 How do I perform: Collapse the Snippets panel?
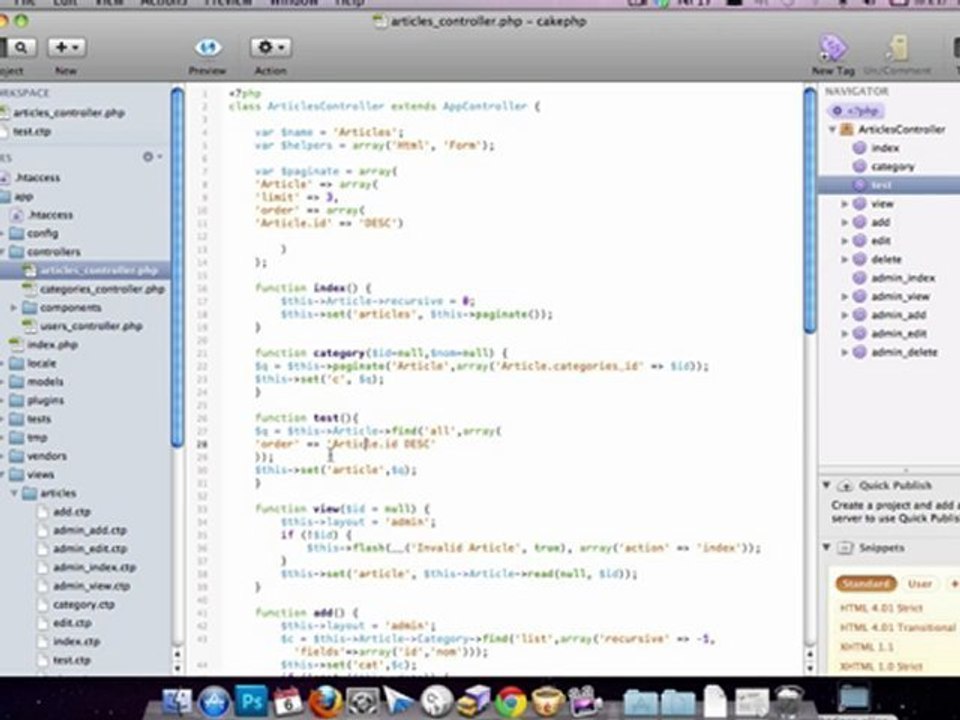pyautogui.click(x=826, y=547)
